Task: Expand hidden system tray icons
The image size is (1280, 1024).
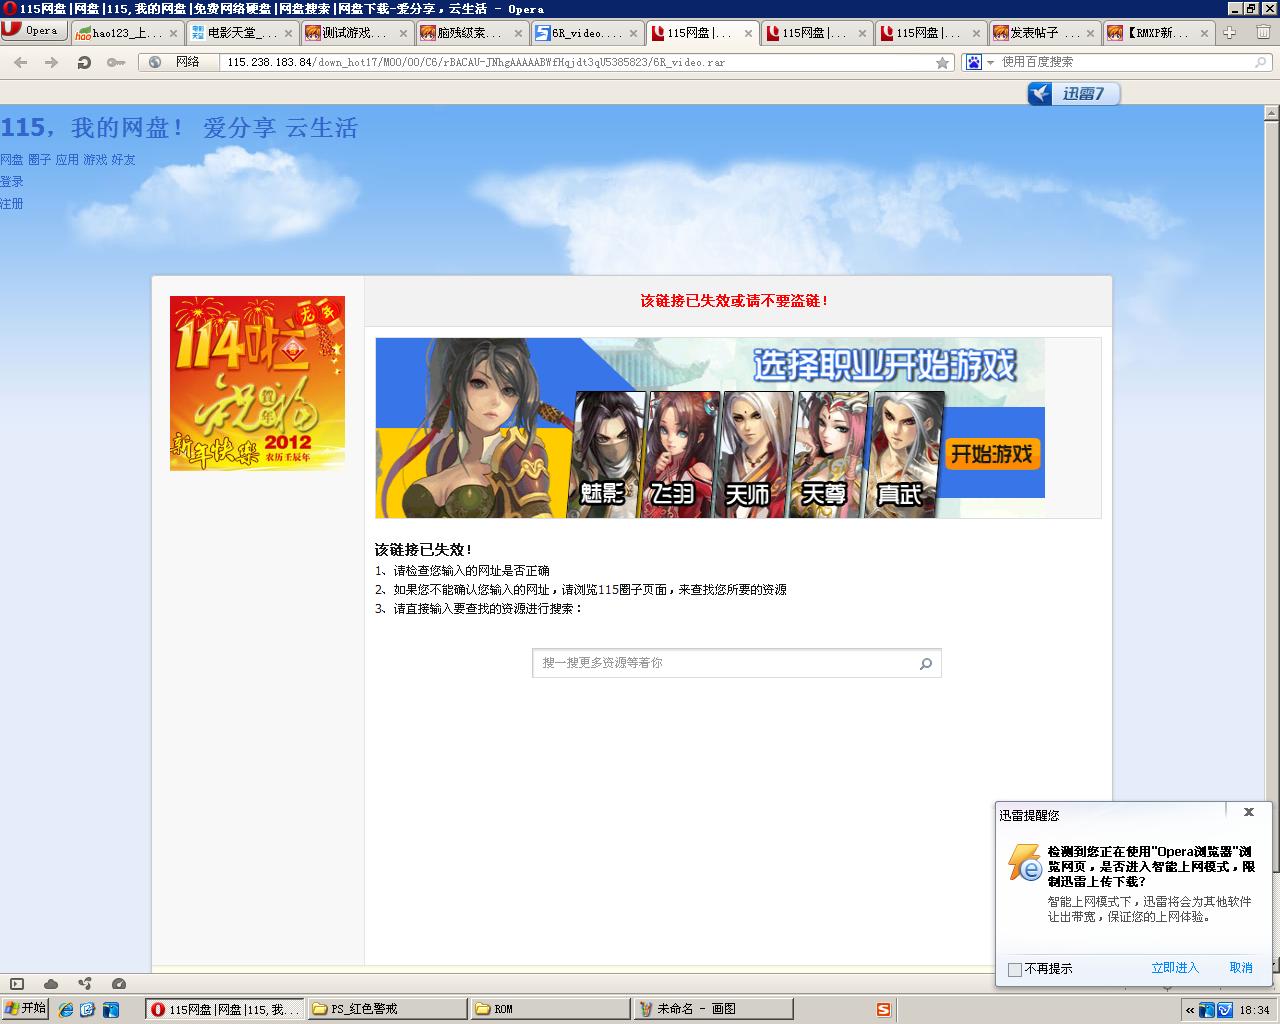Action: pos(1190,1010)
